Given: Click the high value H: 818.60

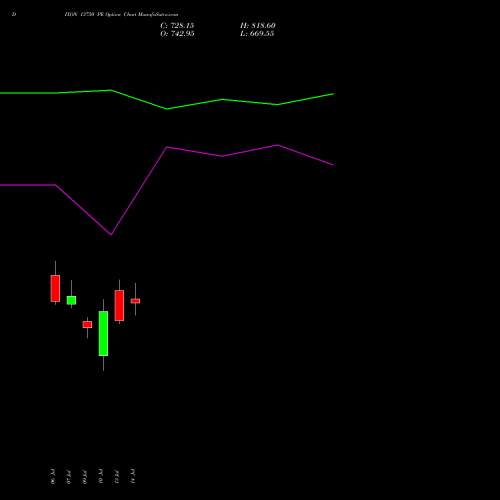Looking at the screenshot, I should pos(258,26).
